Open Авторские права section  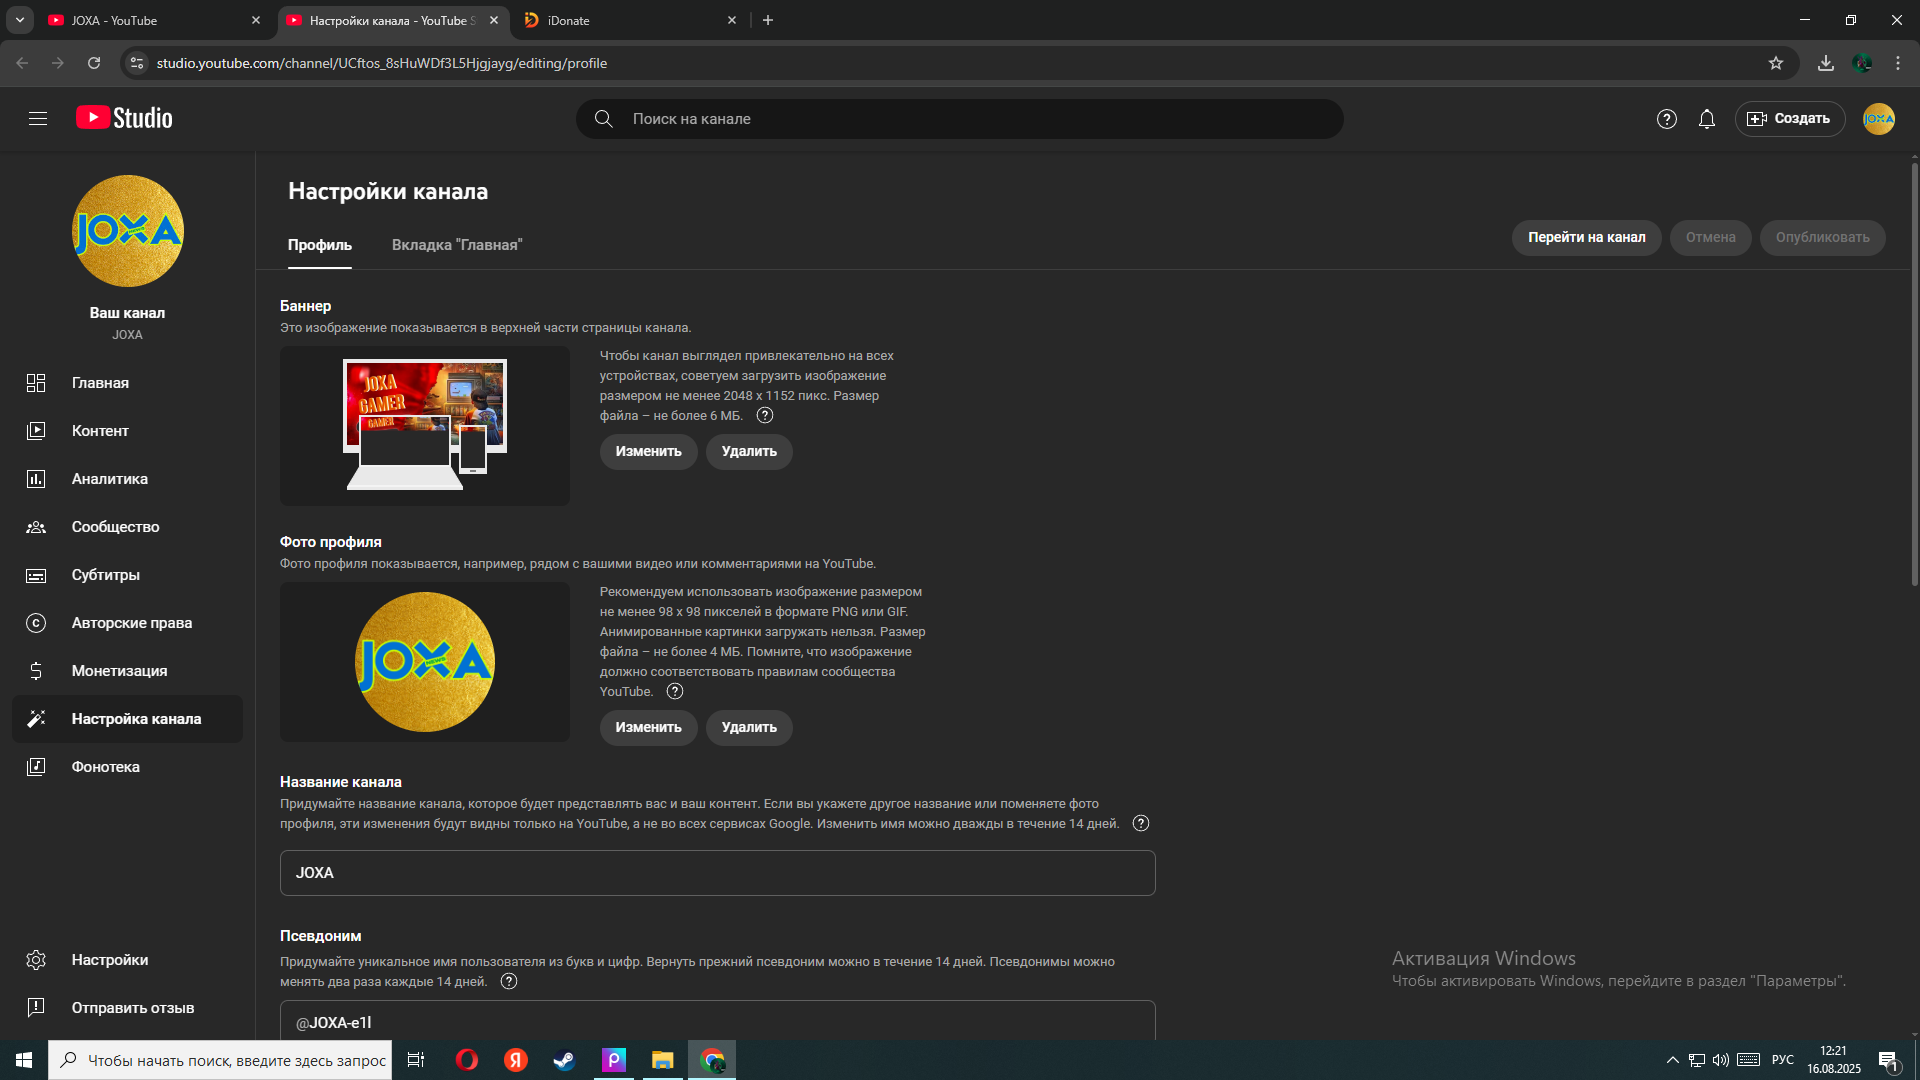tap(131, 623)
